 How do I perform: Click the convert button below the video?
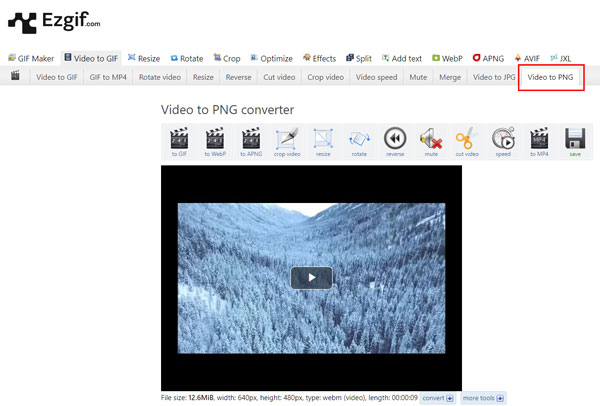tap(438, 398)
